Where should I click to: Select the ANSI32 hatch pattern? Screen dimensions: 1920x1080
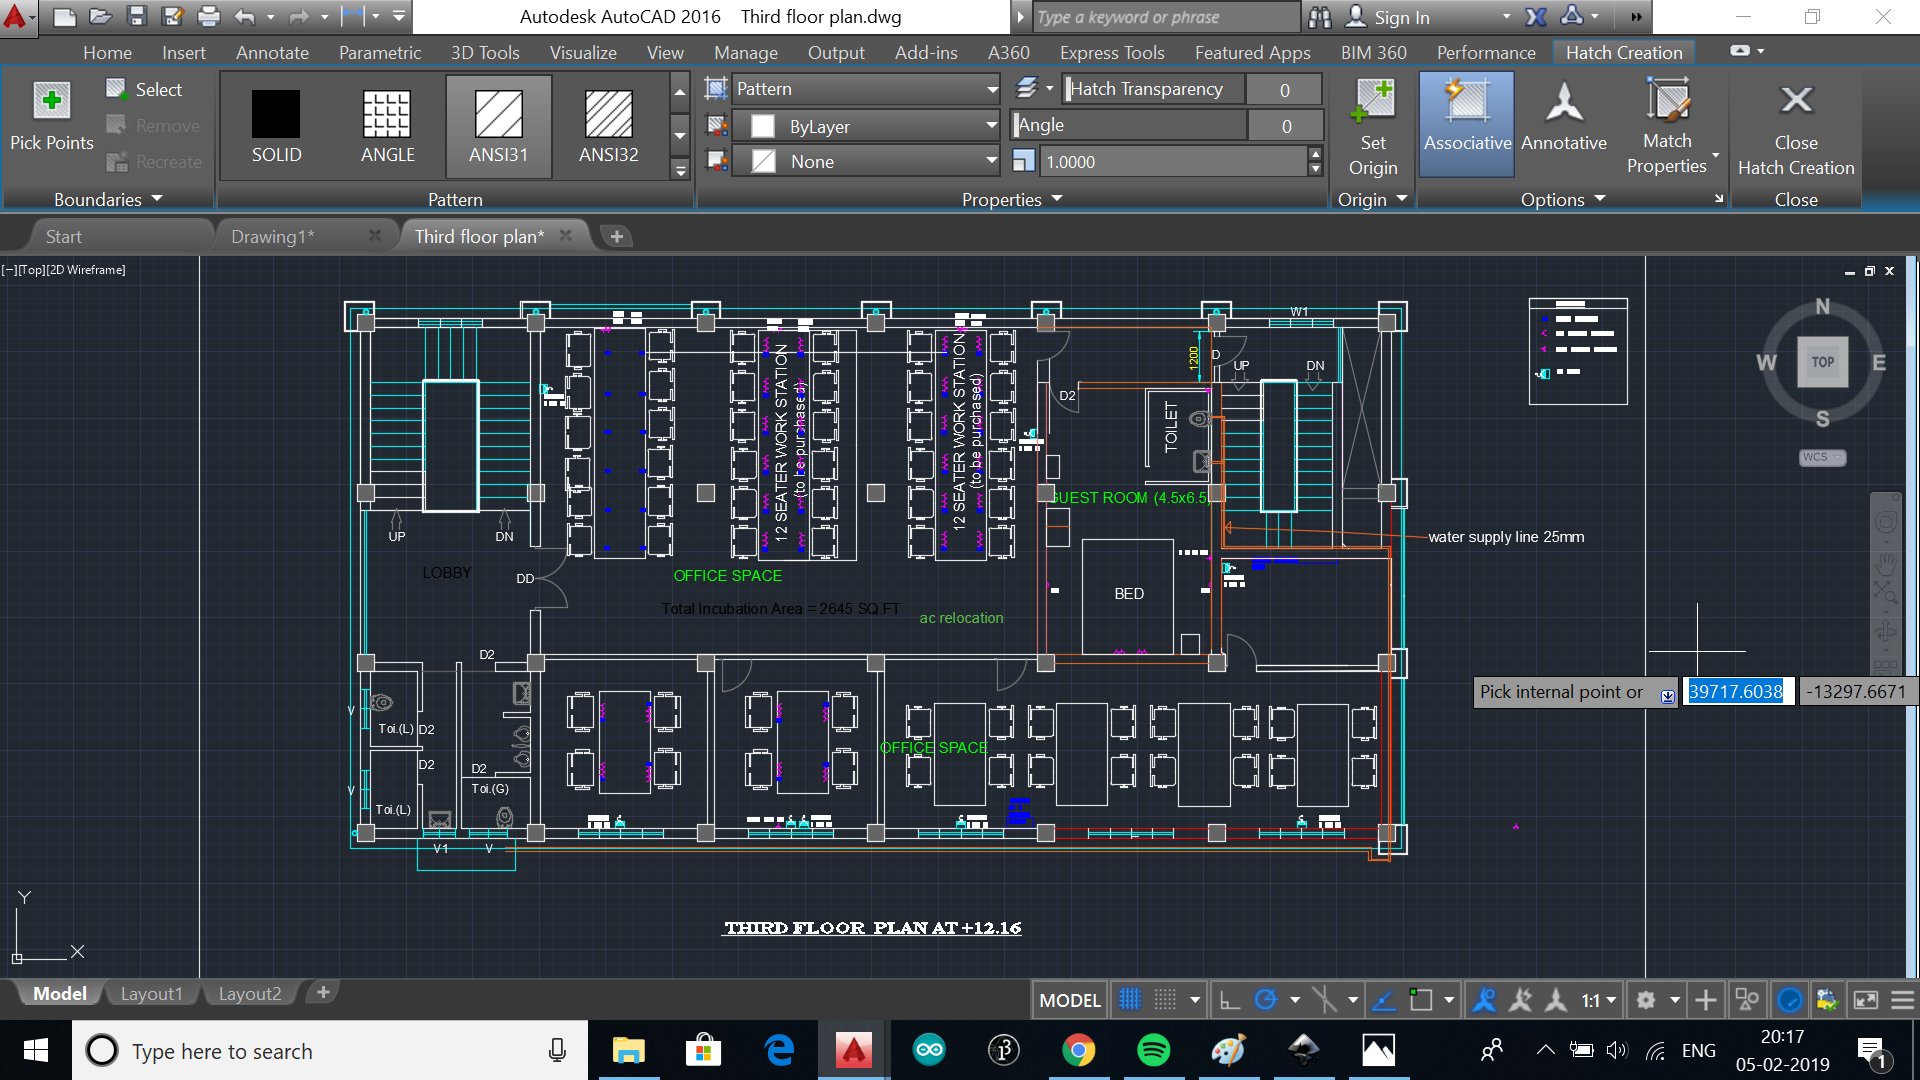608,114
